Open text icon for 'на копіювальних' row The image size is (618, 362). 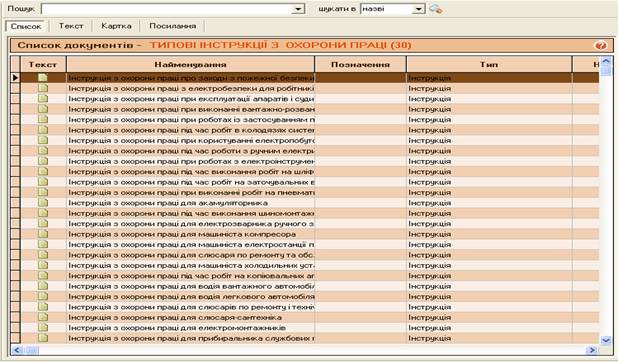pyautogui.click(x=43, y=276)
